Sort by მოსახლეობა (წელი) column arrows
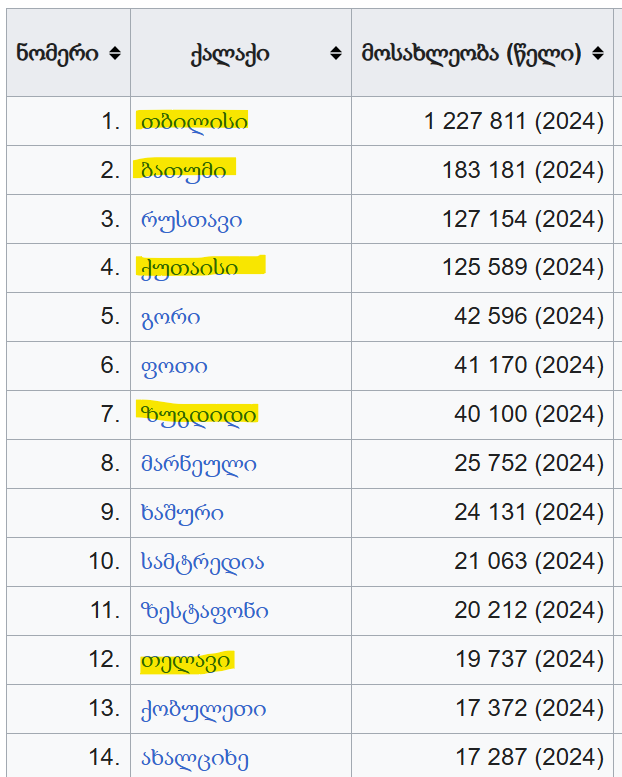 (x=598, y=54)
